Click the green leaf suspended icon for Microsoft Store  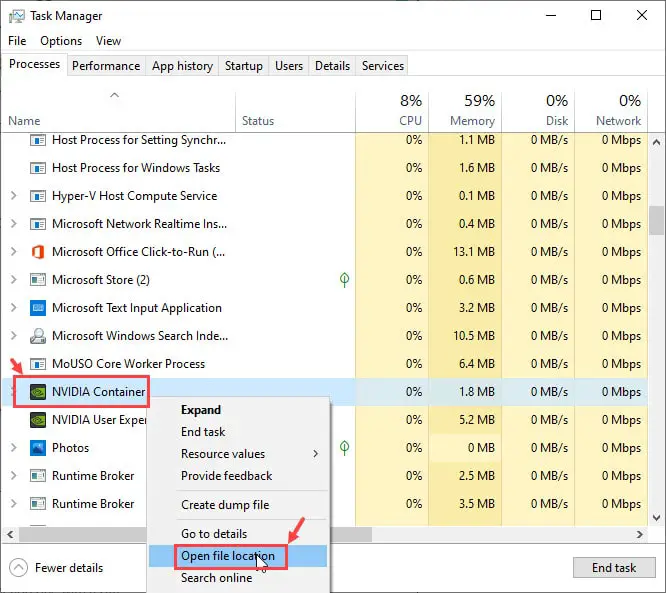(344, 280)
